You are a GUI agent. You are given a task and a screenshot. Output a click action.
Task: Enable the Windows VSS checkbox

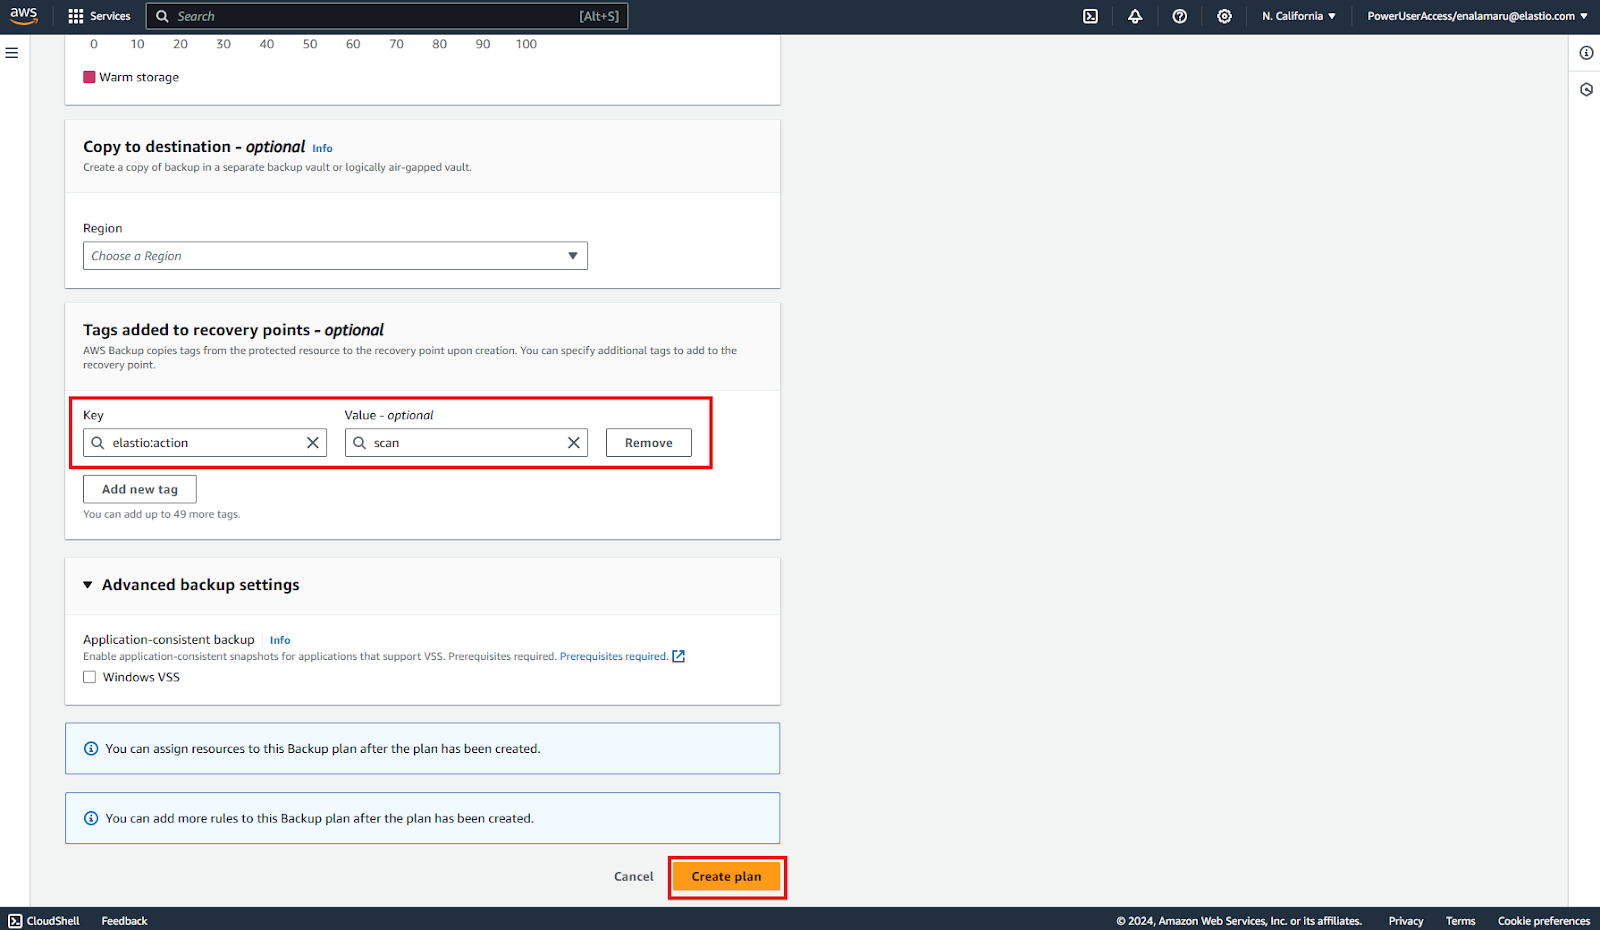[90, 677]
